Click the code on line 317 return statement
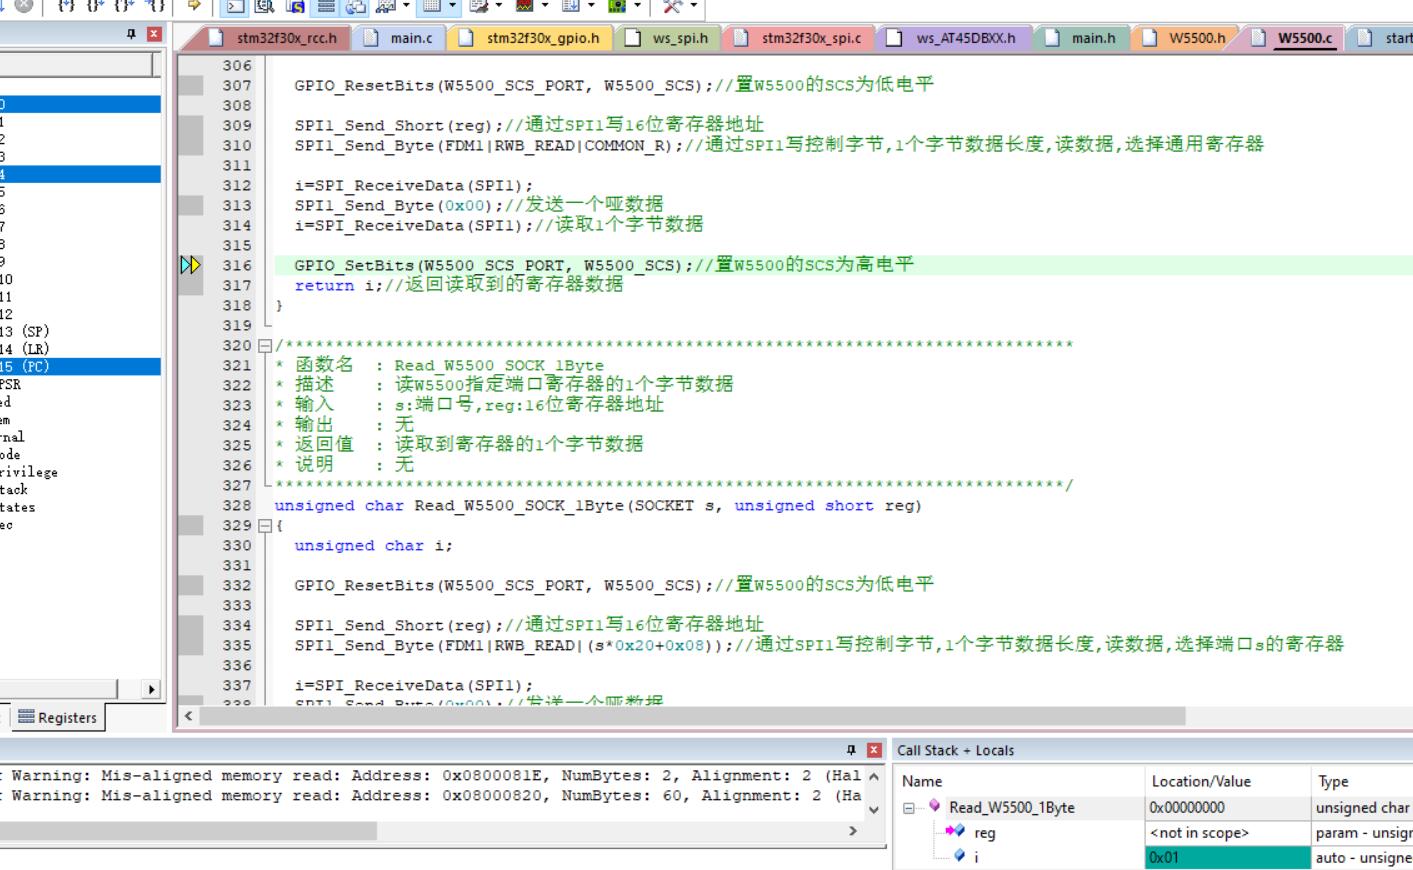The width and height of the screenshot is (1413, 870). pyautogui.click(x=458, y=285)
